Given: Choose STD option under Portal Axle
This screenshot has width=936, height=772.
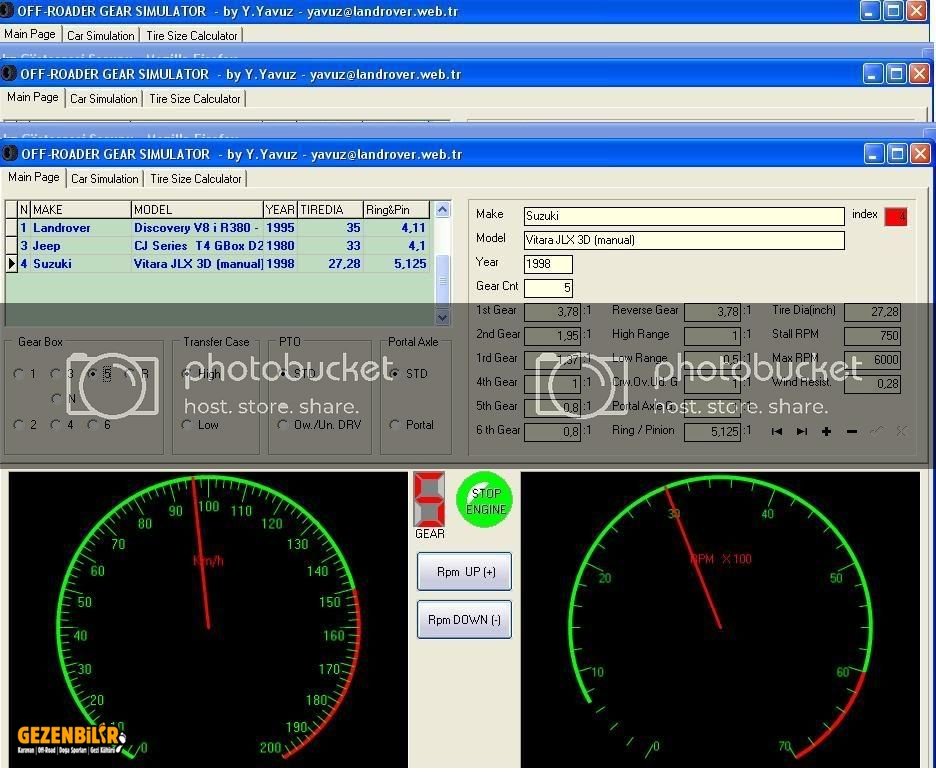Looking at the screenshot, I should [408, 374].
